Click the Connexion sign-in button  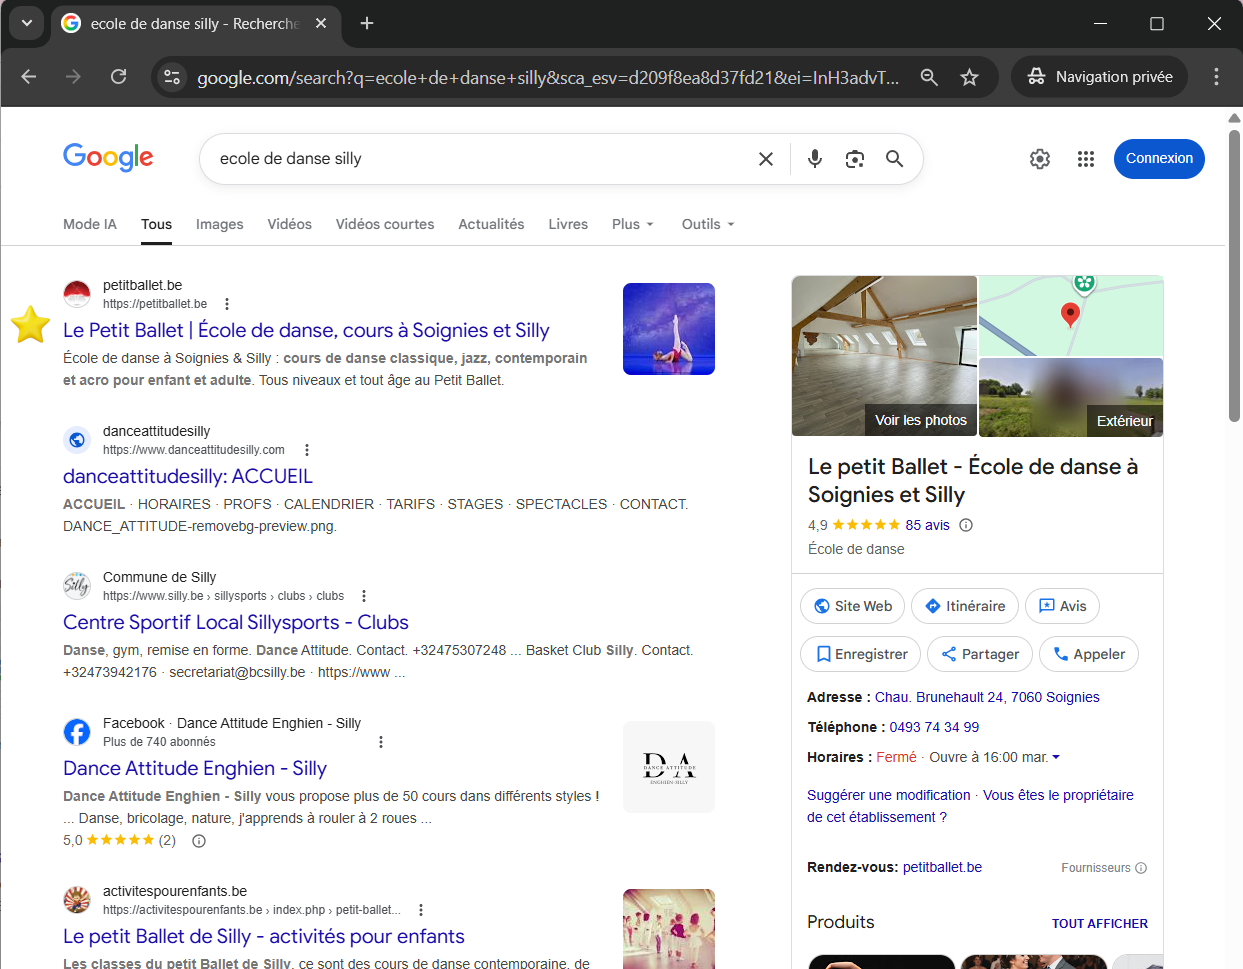coord(1159,159)
